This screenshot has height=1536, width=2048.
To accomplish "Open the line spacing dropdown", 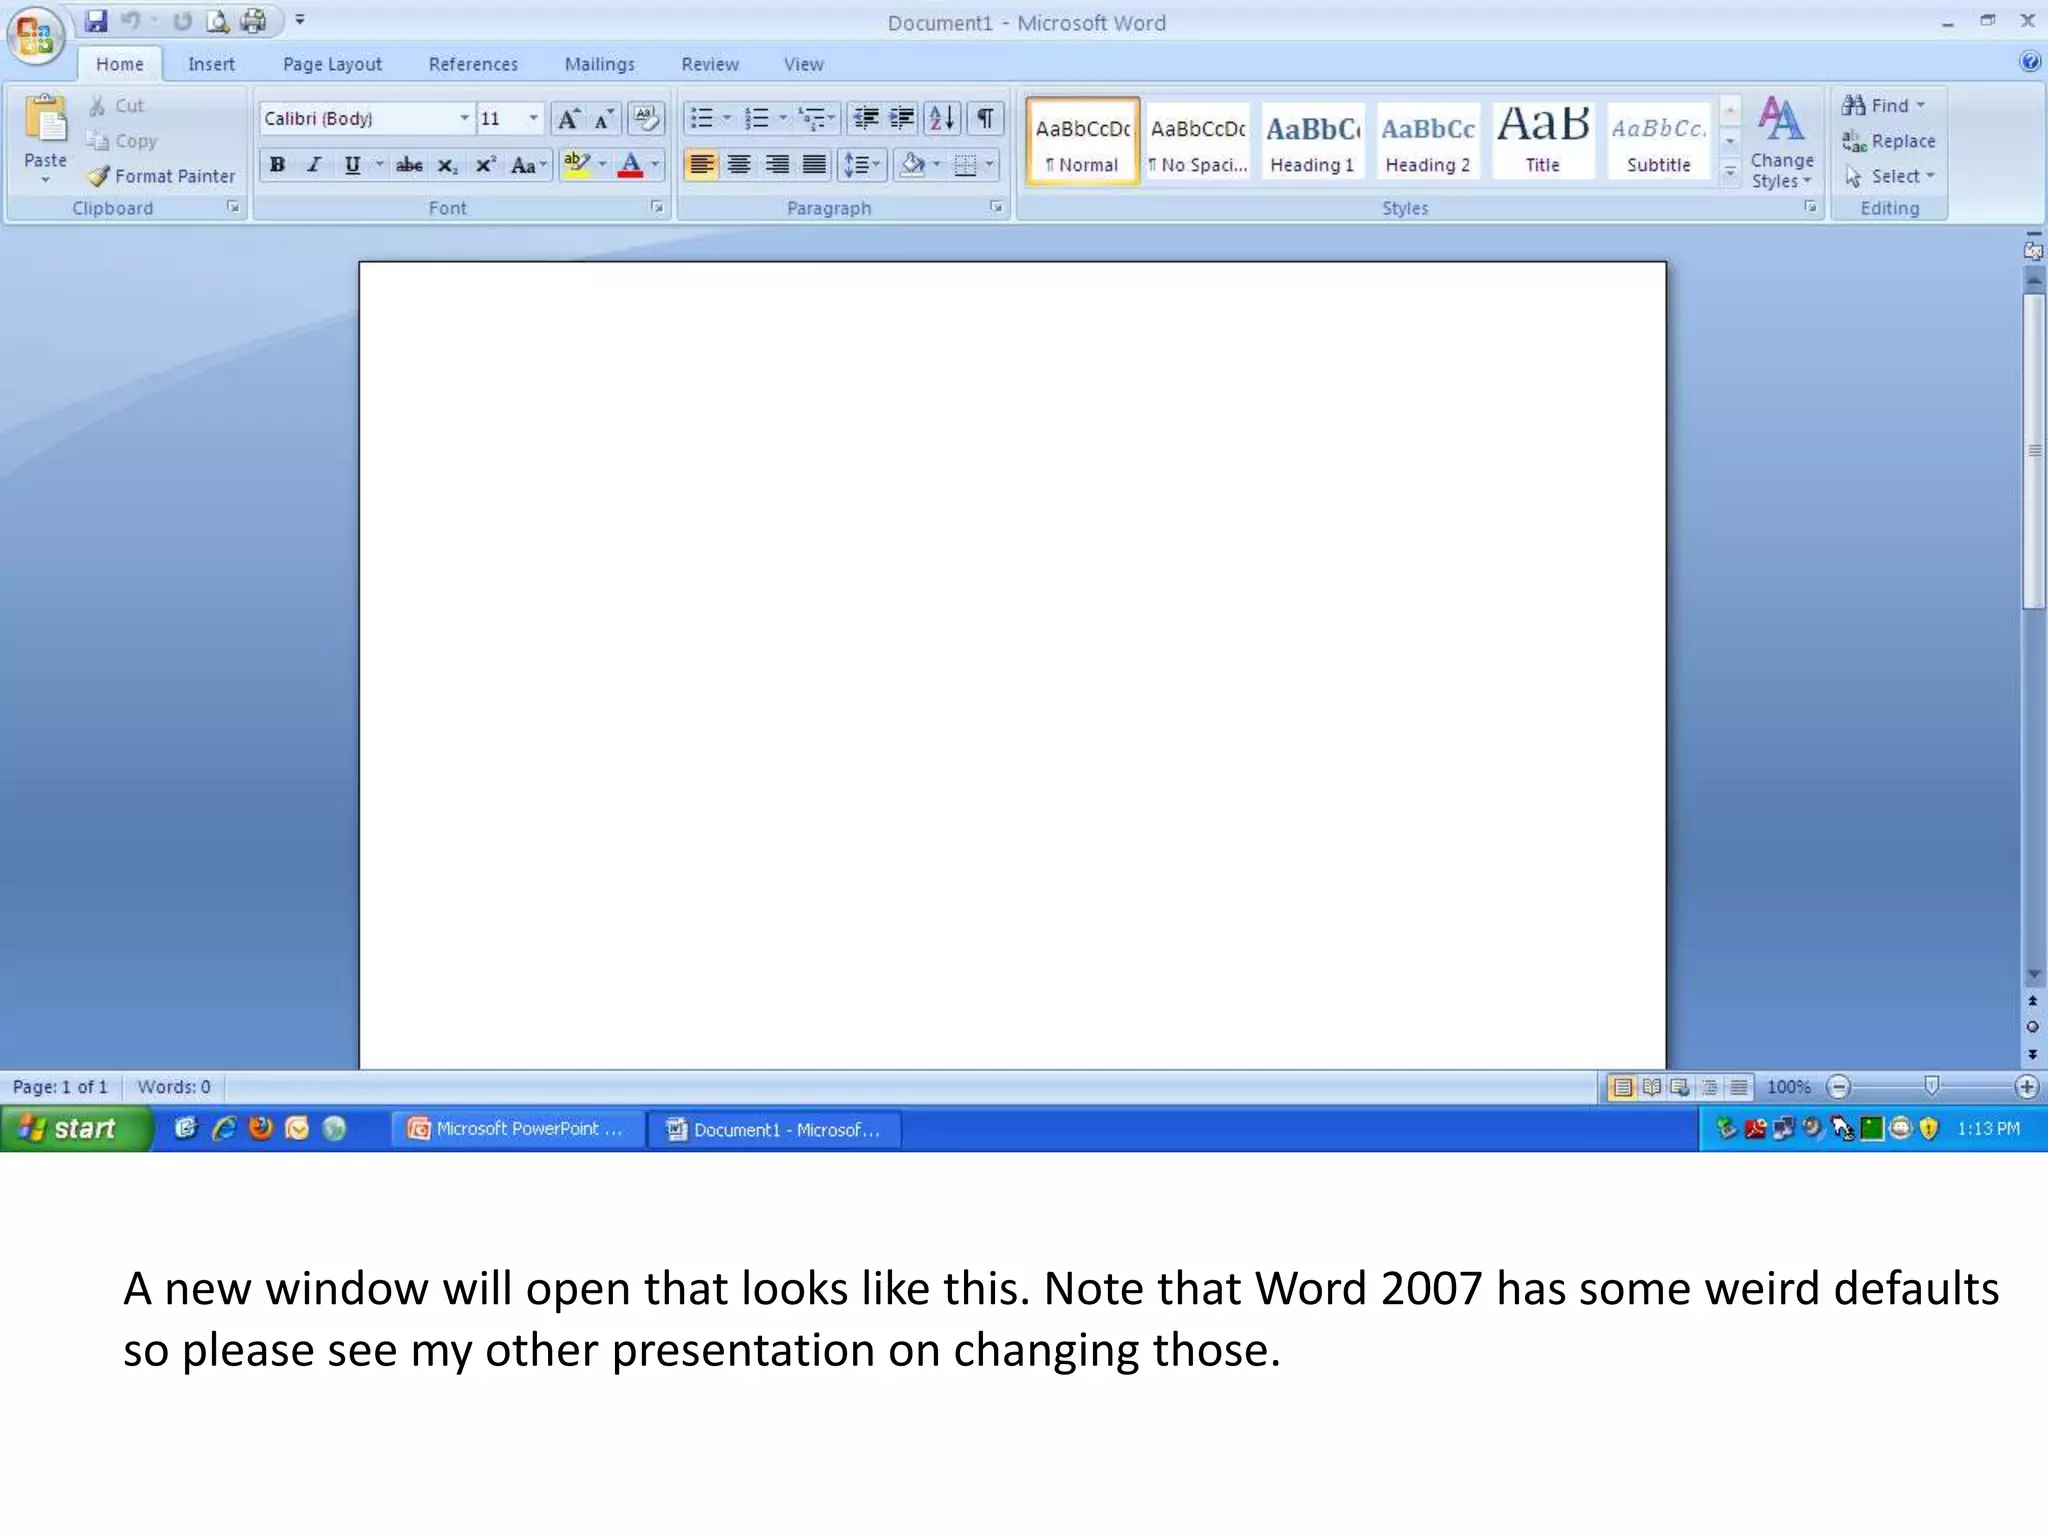I will [861, 165].
